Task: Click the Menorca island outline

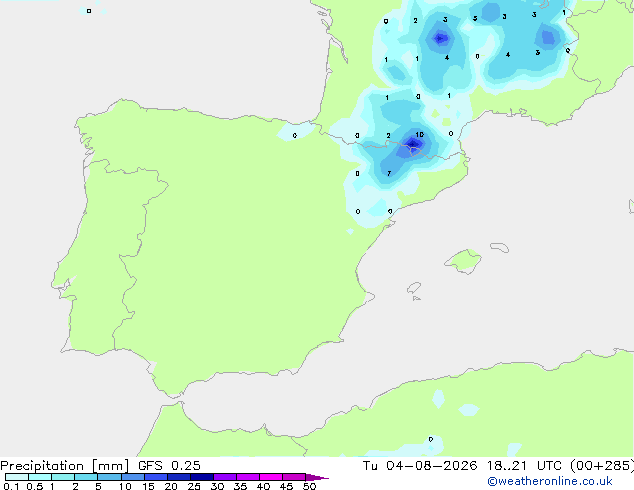Action: [x=500, y=247]
